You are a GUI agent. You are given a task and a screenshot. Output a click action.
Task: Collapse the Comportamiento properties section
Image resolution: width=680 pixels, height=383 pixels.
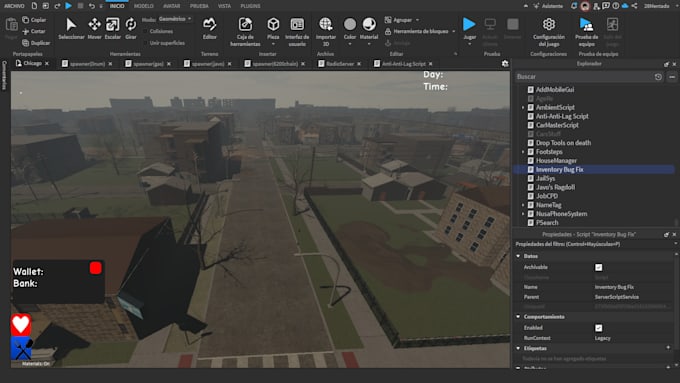coord(518,317)
